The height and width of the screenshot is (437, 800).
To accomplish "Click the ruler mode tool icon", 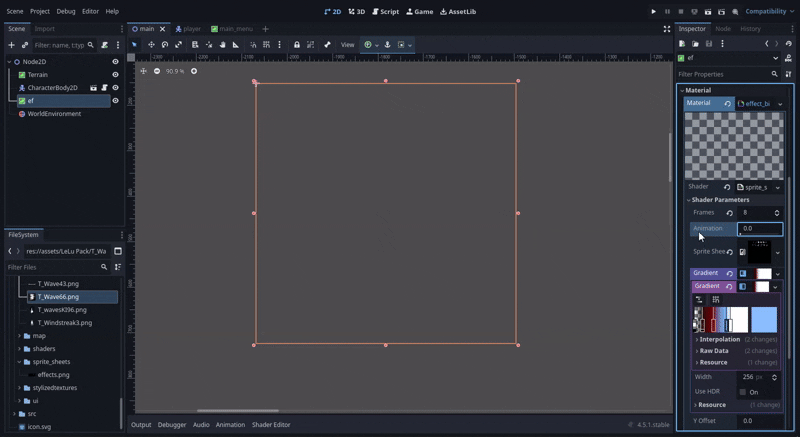I will (x=236, y=45).
